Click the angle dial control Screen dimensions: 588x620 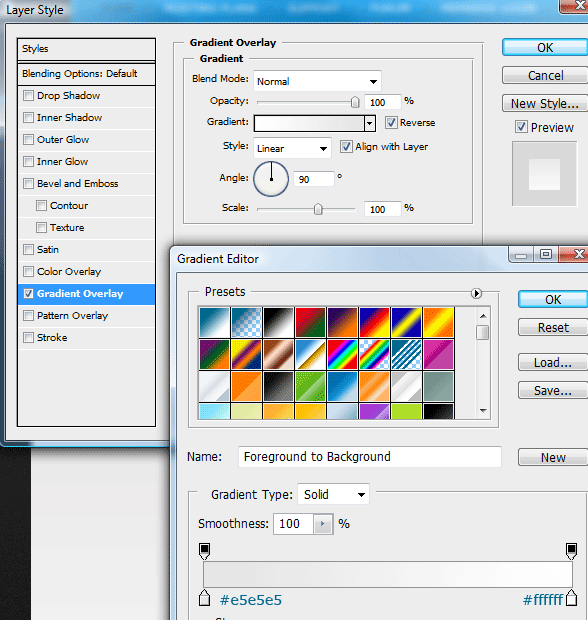tap(271, 179)
